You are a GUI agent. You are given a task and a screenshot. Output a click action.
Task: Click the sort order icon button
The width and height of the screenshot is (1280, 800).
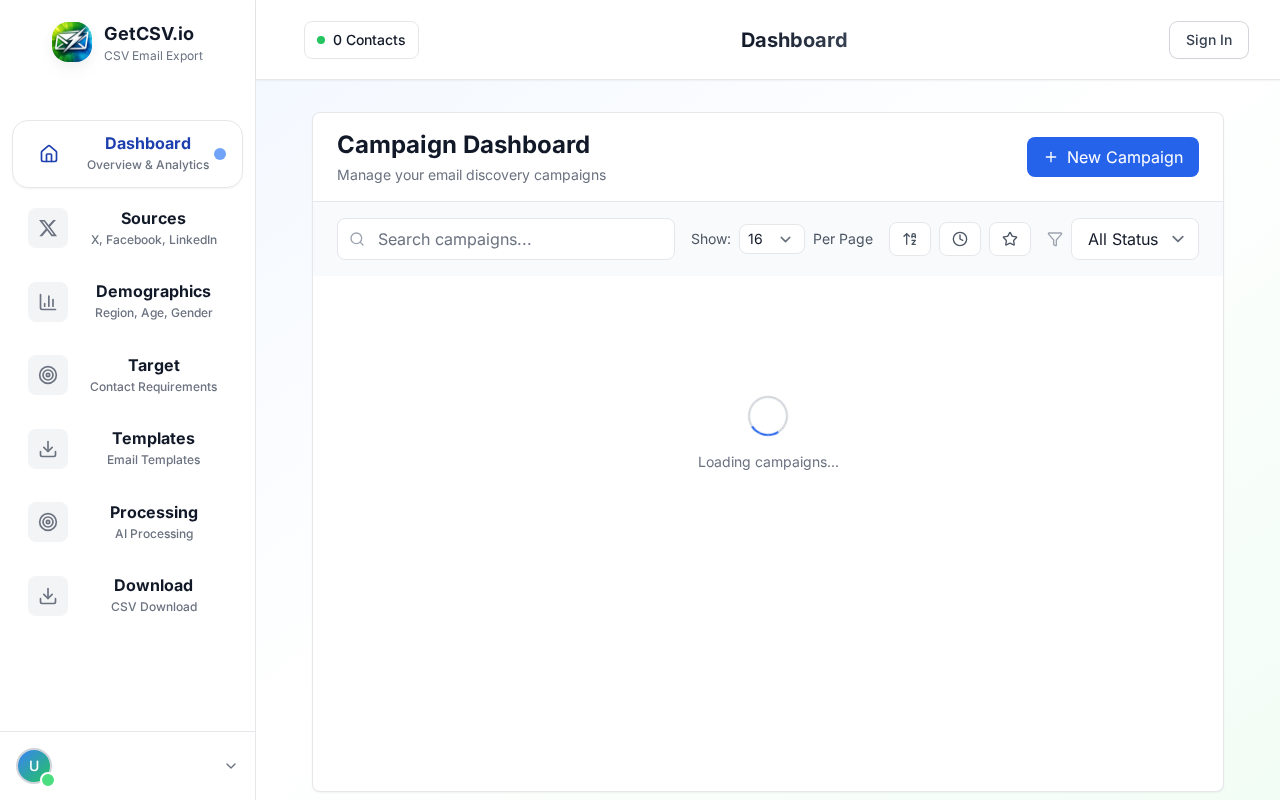click(x=910, y=239)
